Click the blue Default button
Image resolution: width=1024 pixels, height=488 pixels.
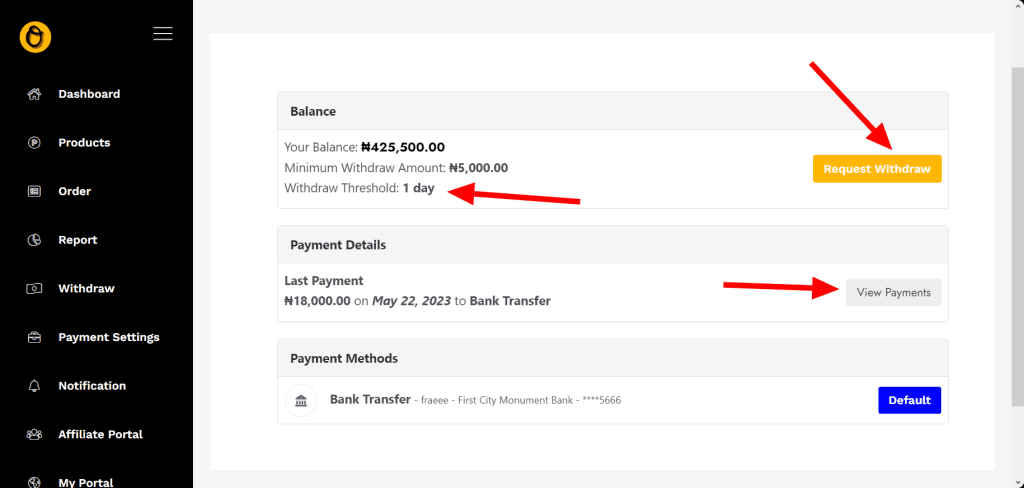(x=909, y=400)
